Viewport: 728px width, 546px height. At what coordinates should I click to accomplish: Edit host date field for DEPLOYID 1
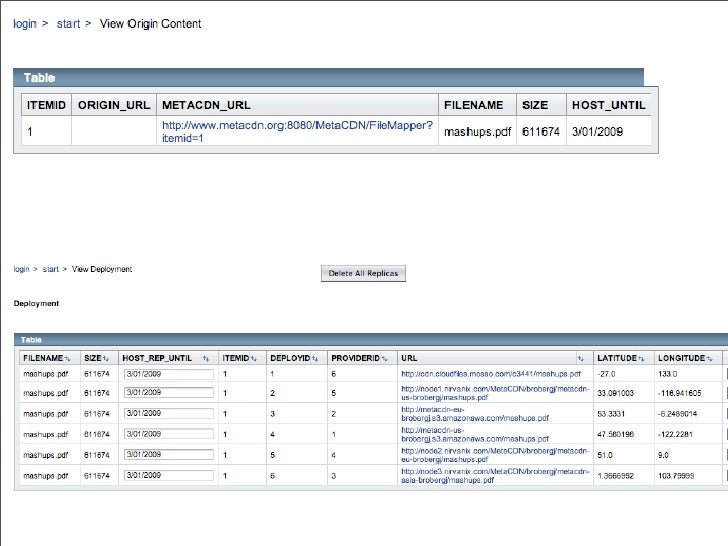click(x=168, y=374)
